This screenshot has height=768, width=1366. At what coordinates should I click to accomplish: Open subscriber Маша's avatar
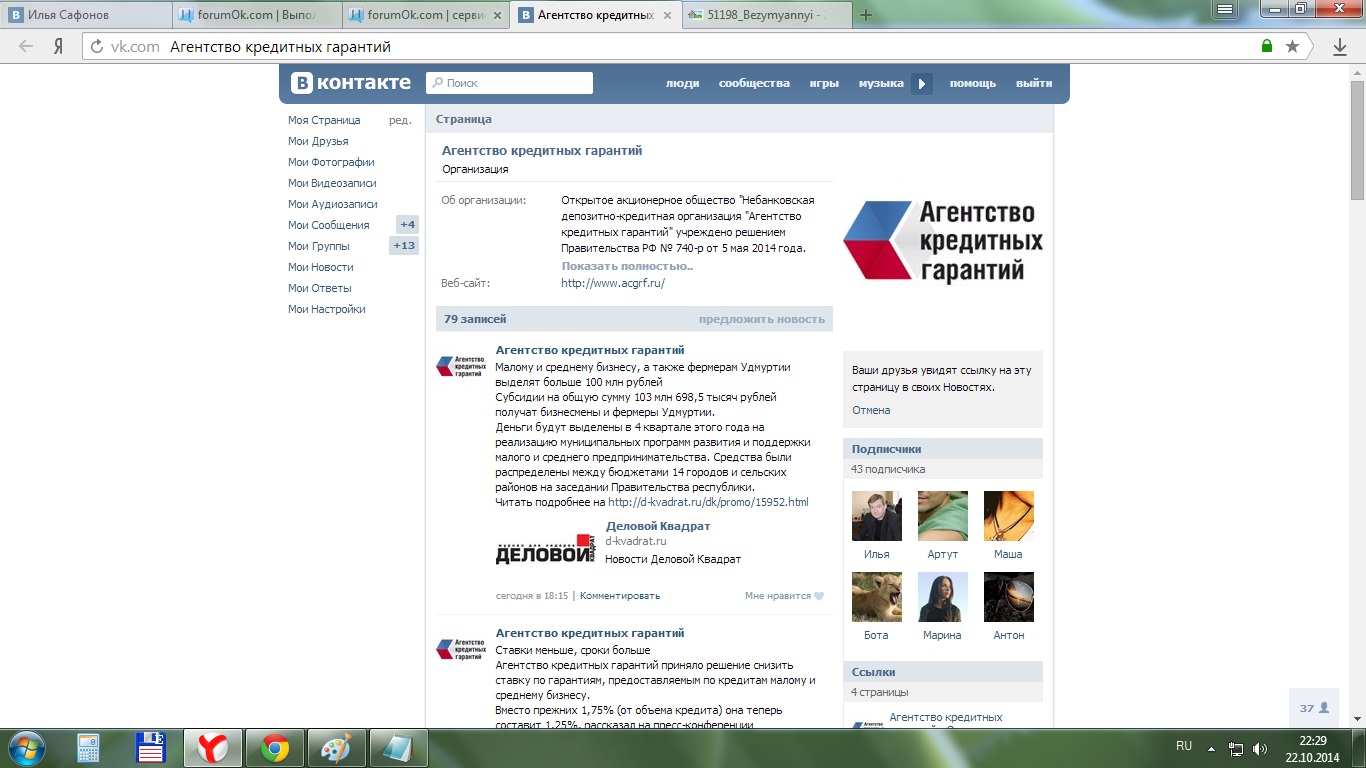[1009, 516]
